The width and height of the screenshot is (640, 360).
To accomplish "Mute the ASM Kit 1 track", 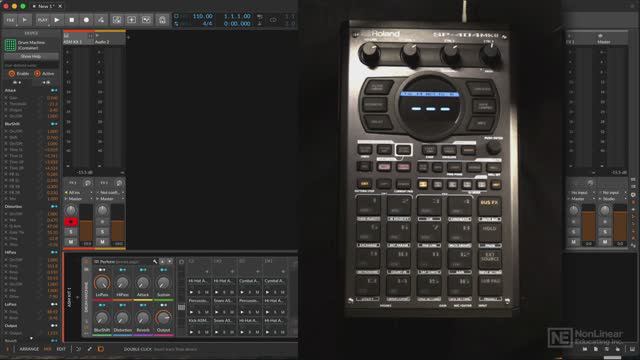I will click(71, 242).
